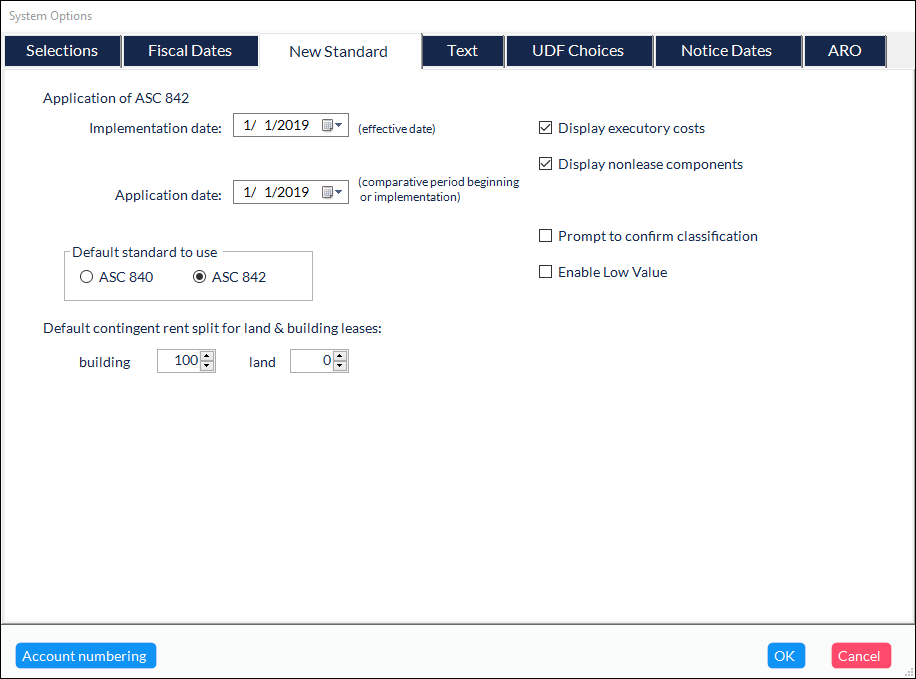Screen dimensions: 916x679
Task: Switch to the Selections tab
Action: point(62,51)
